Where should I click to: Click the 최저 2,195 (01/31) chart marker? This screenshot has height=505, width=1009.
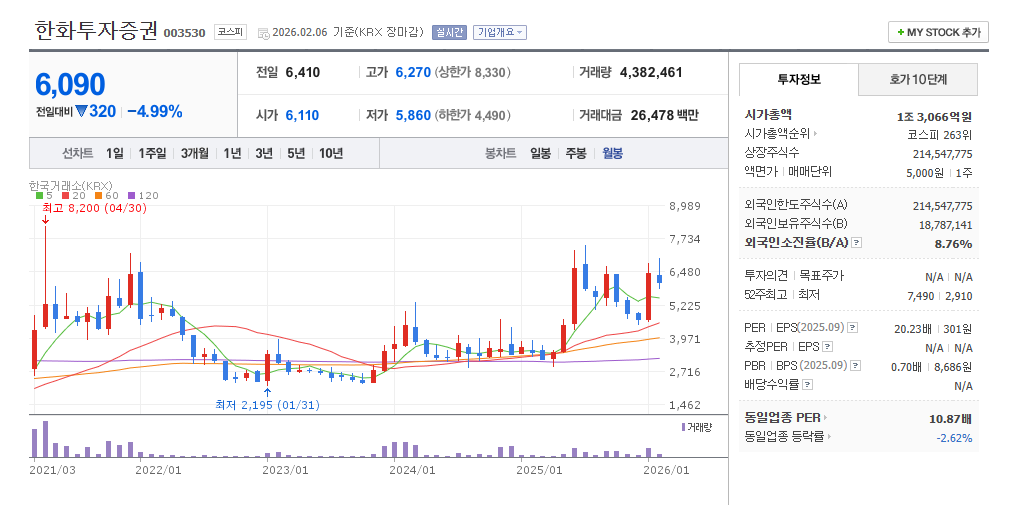[267, 405]
